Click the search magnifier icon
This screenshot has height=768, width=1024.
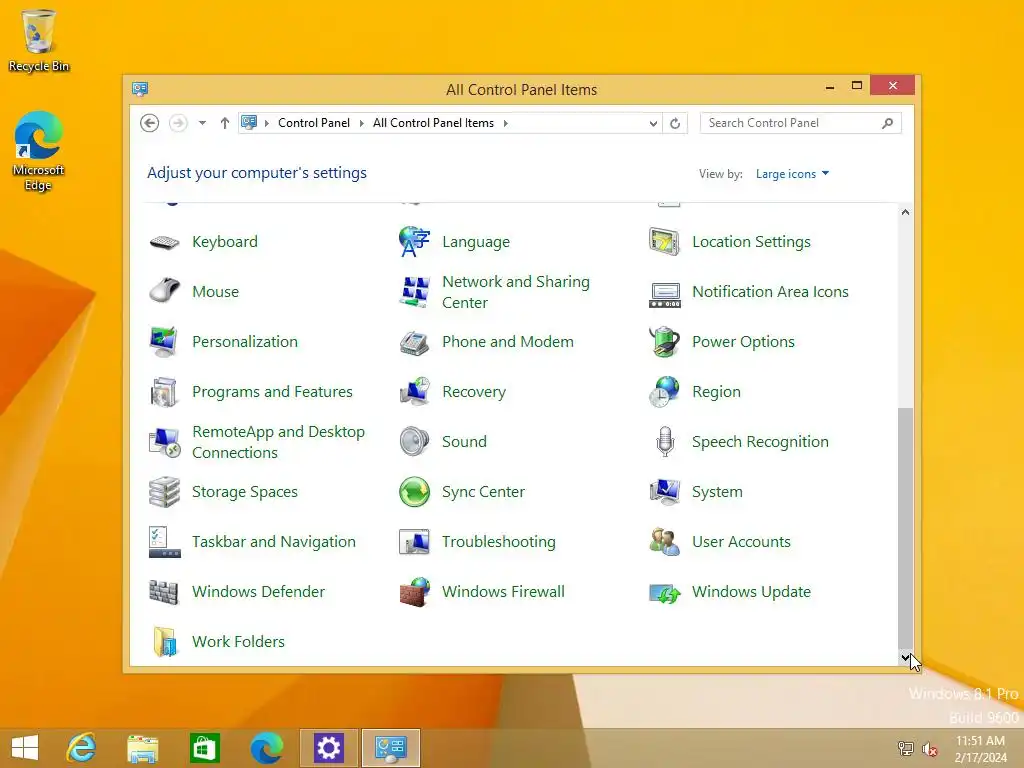click(x=887, y=123)
